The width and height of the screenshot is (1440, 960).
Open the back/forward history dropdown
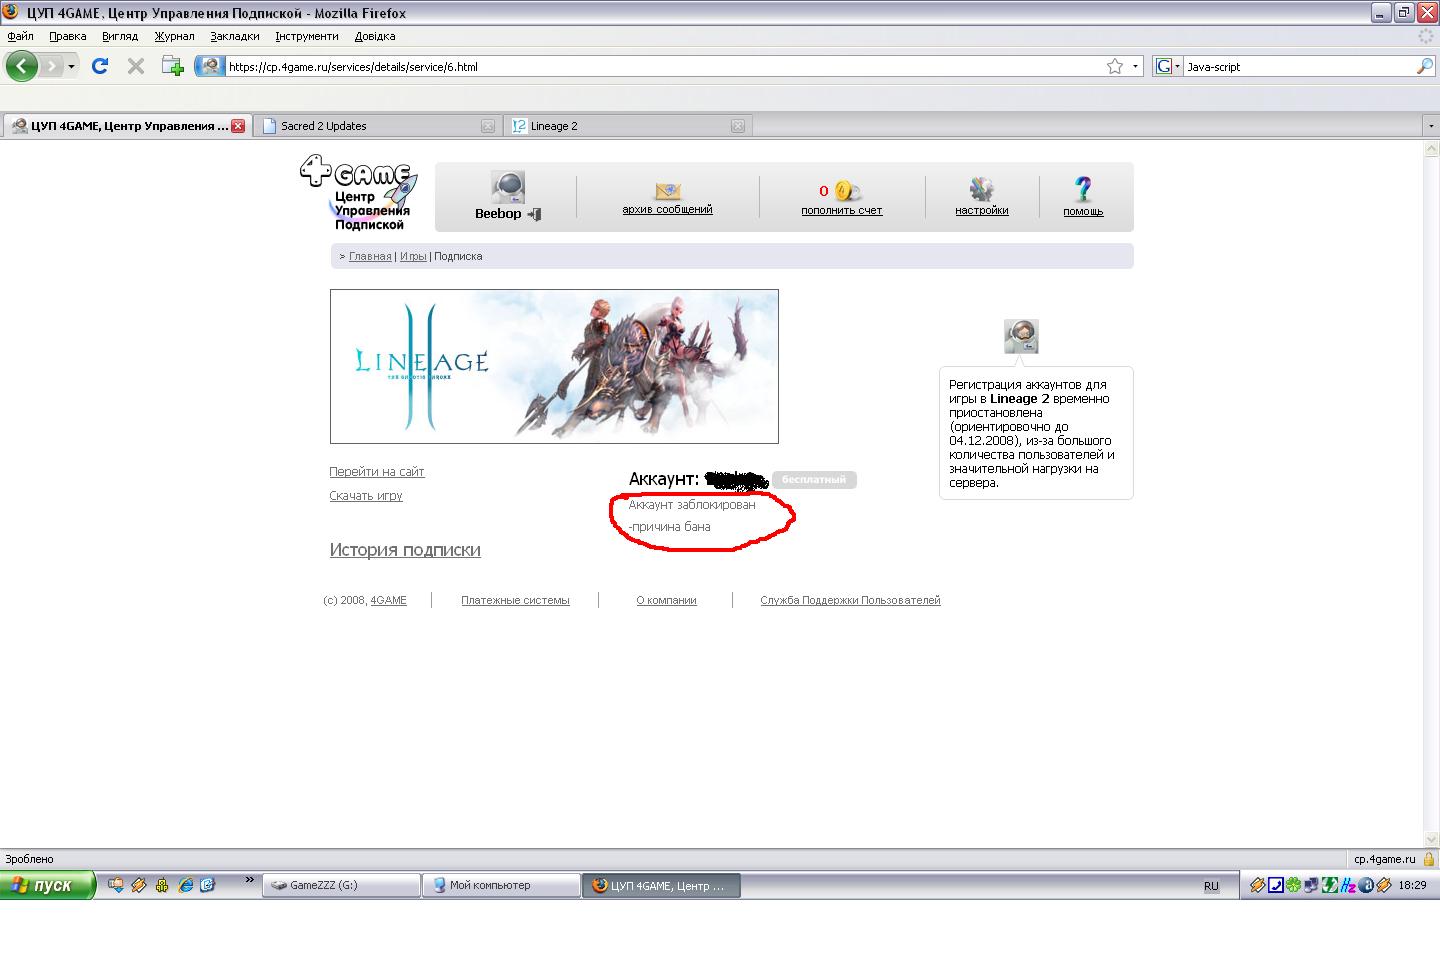[x=71, y=67]
